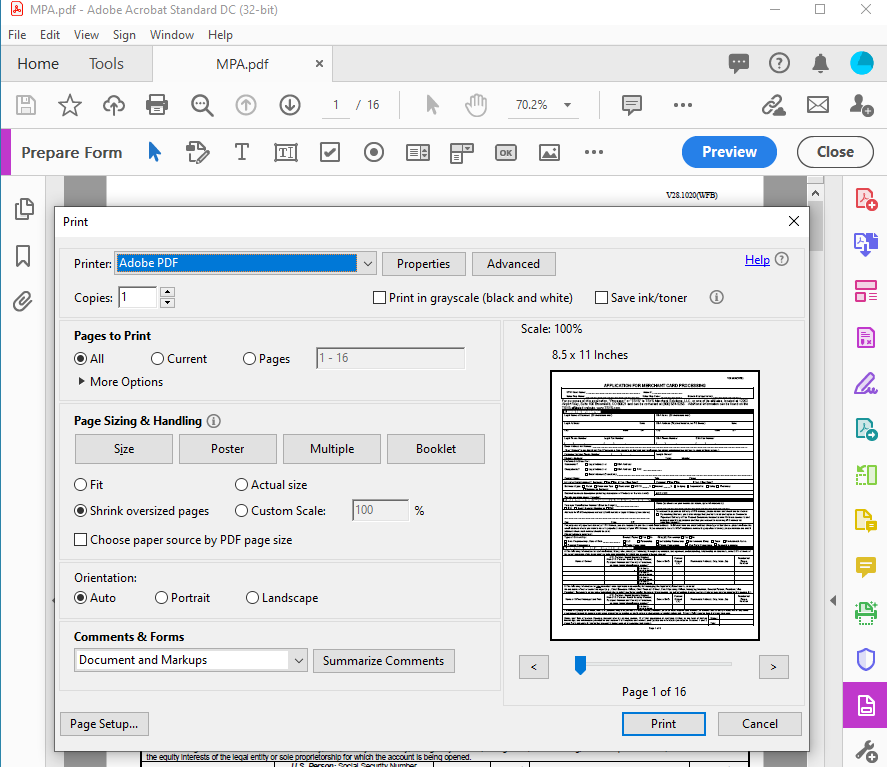Check the Save ink/toner option
Screen dimensions: 887x767
(601, 298)
